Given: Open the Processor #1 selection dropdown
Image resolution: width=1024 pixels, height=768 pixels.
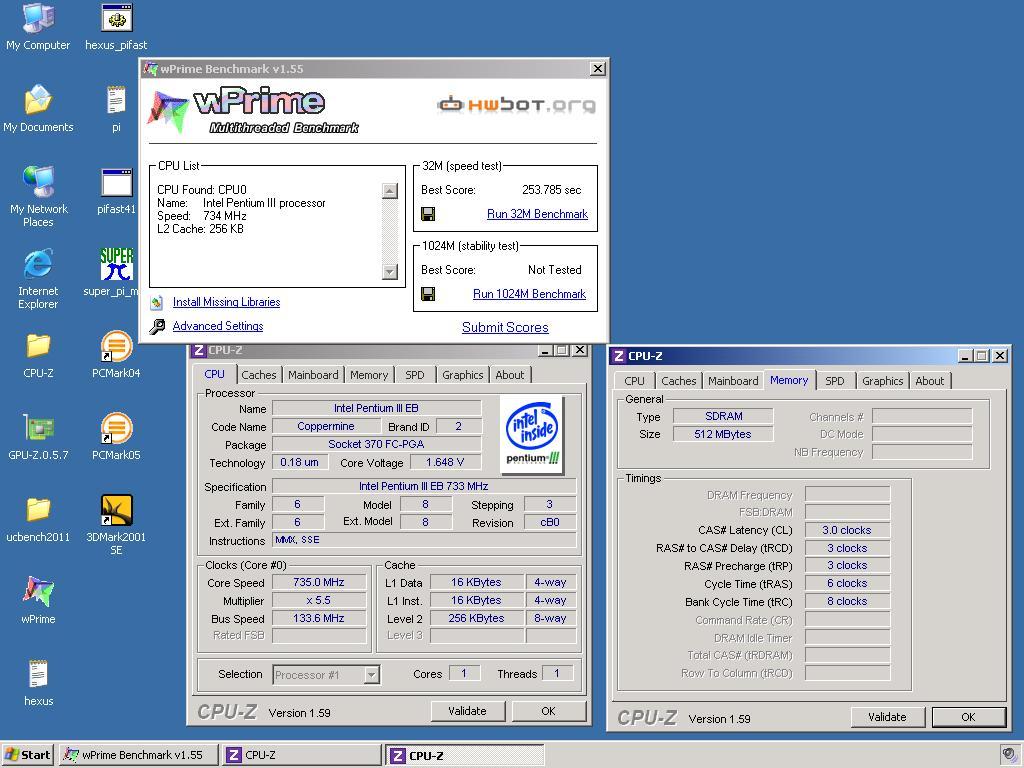Looking at the screenshot, I should (x=372, y=675).
